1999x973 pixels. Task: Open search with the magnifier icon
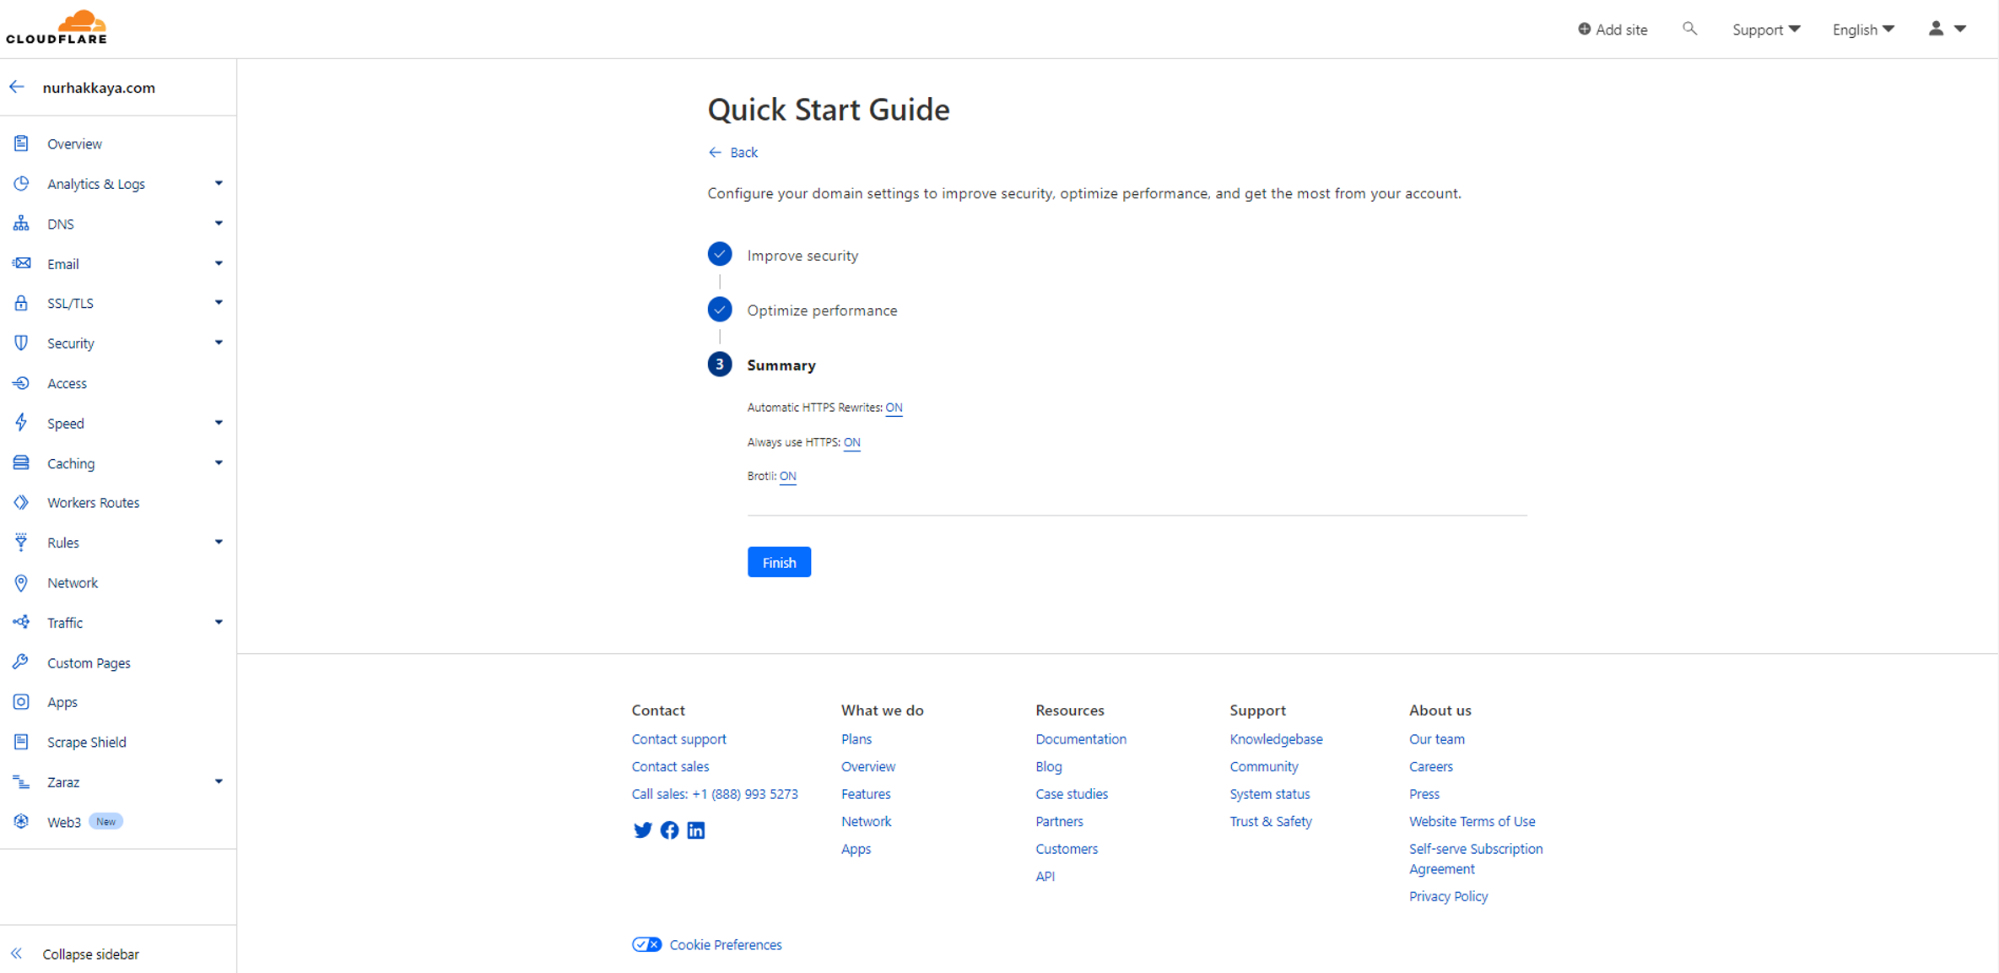pos(1690,29)
